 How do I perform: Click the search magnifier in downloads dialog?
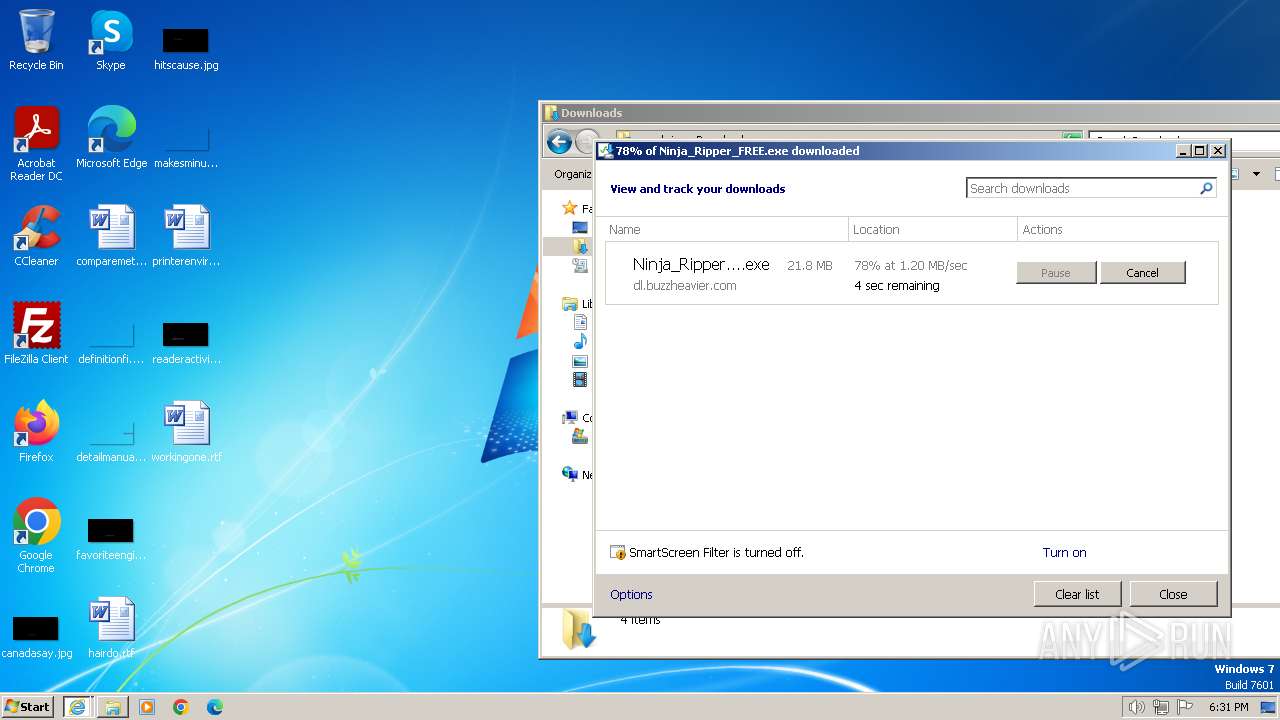tap(1206, 188)
